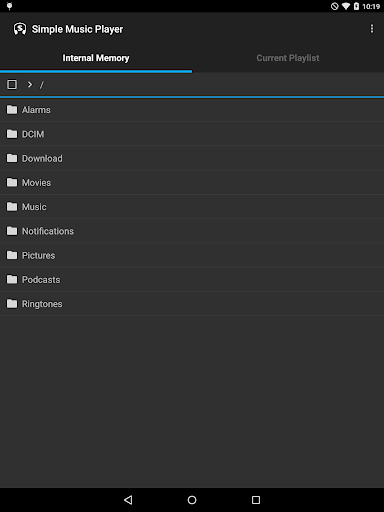
Task: Select the root slash path entry
Action: tap(42, 85)
